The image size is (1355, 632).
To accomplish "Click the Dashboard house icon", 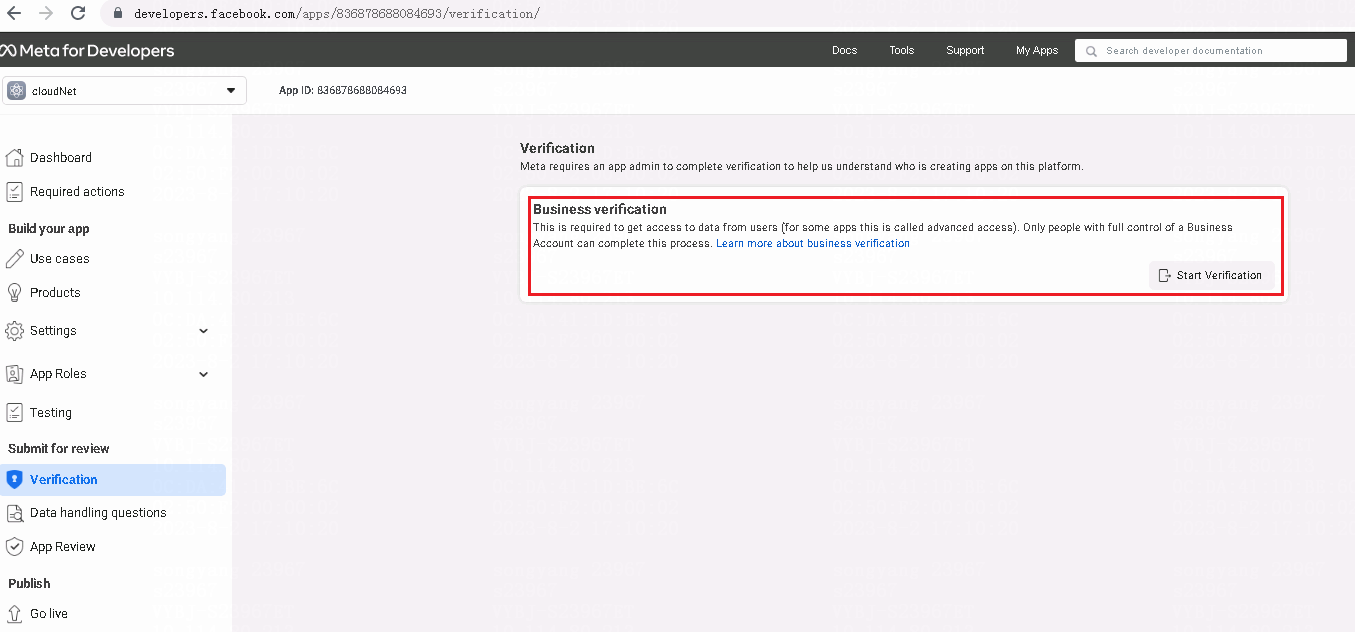I will click(14, 157).
